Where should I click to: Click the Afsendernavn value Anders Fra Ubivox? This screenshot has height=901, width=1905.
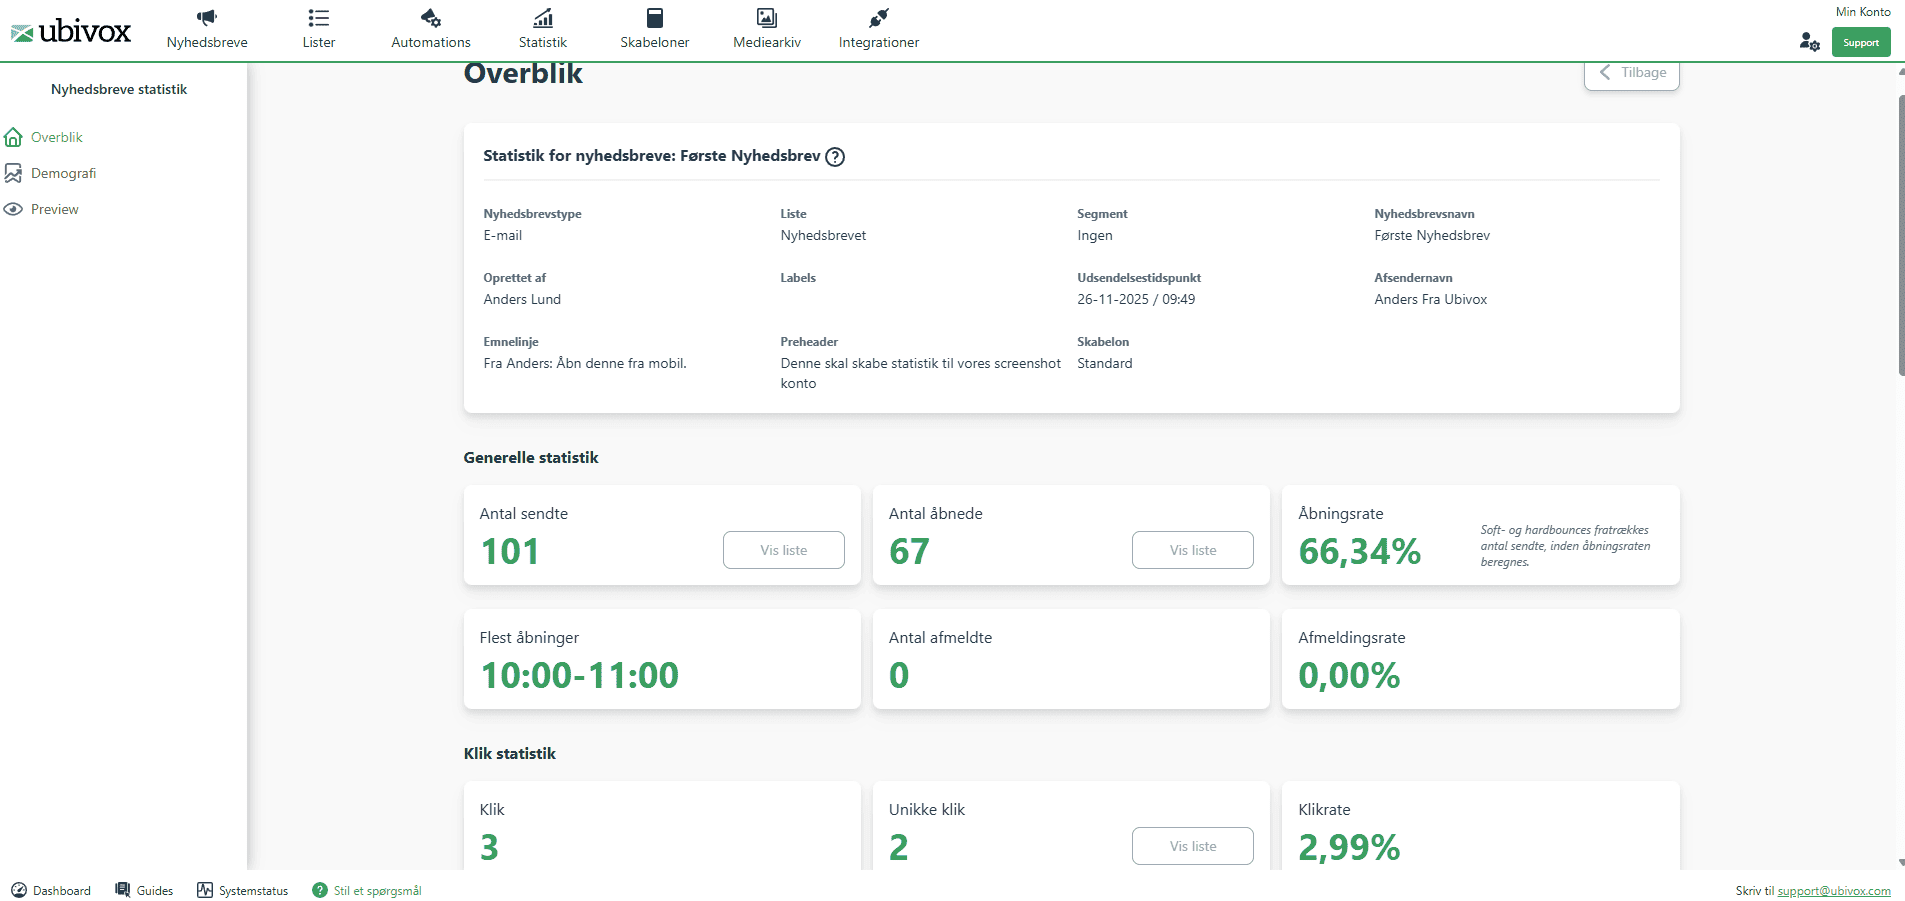coord(1431,299)
